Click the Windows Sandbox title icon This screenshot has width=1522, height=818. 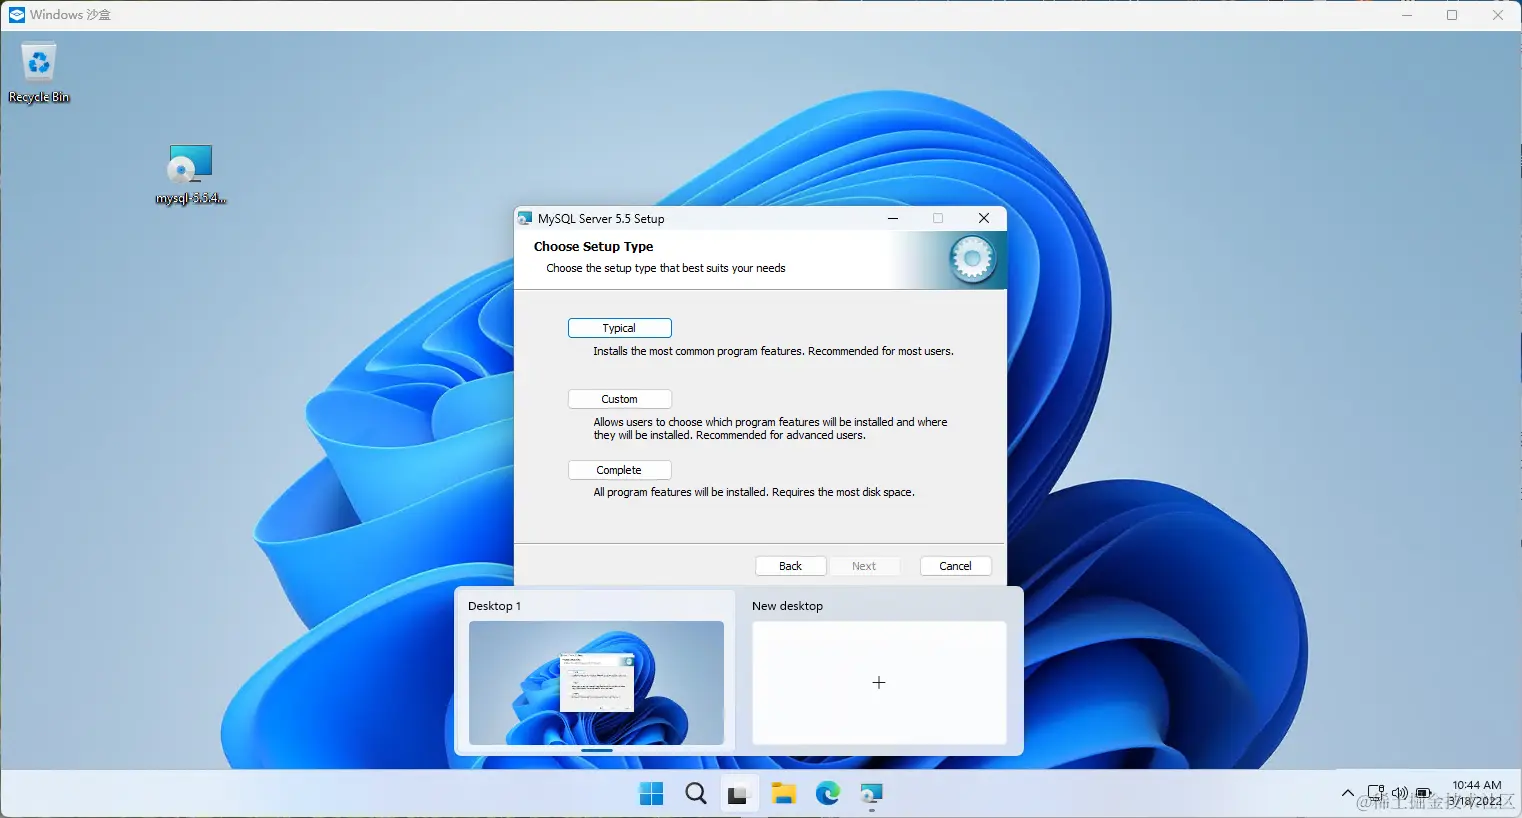(16, 15)
